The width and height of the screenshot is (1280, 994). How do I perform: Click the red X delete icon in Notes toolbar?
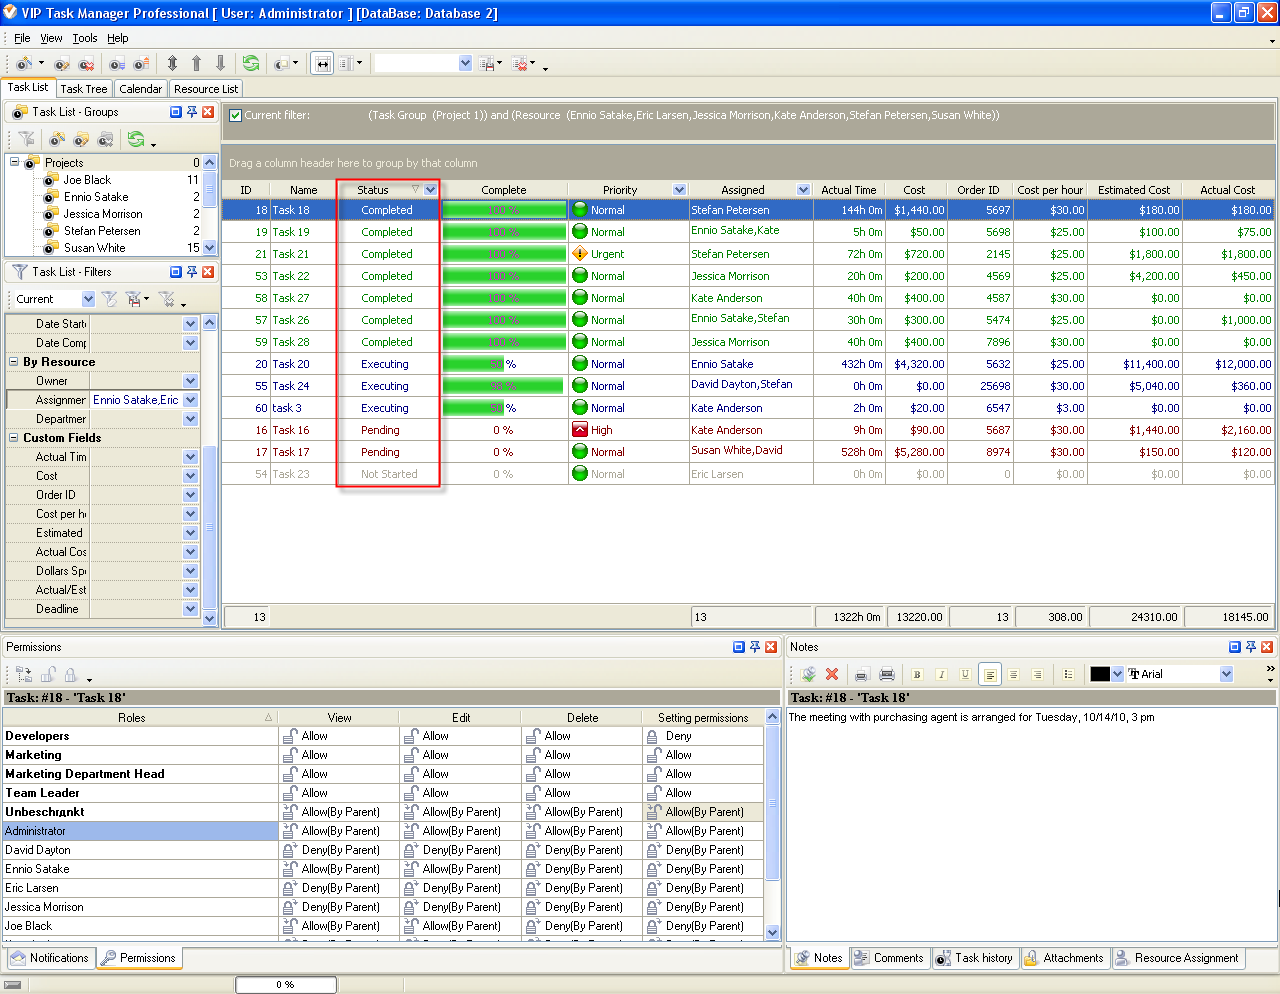tap(832, 674)
